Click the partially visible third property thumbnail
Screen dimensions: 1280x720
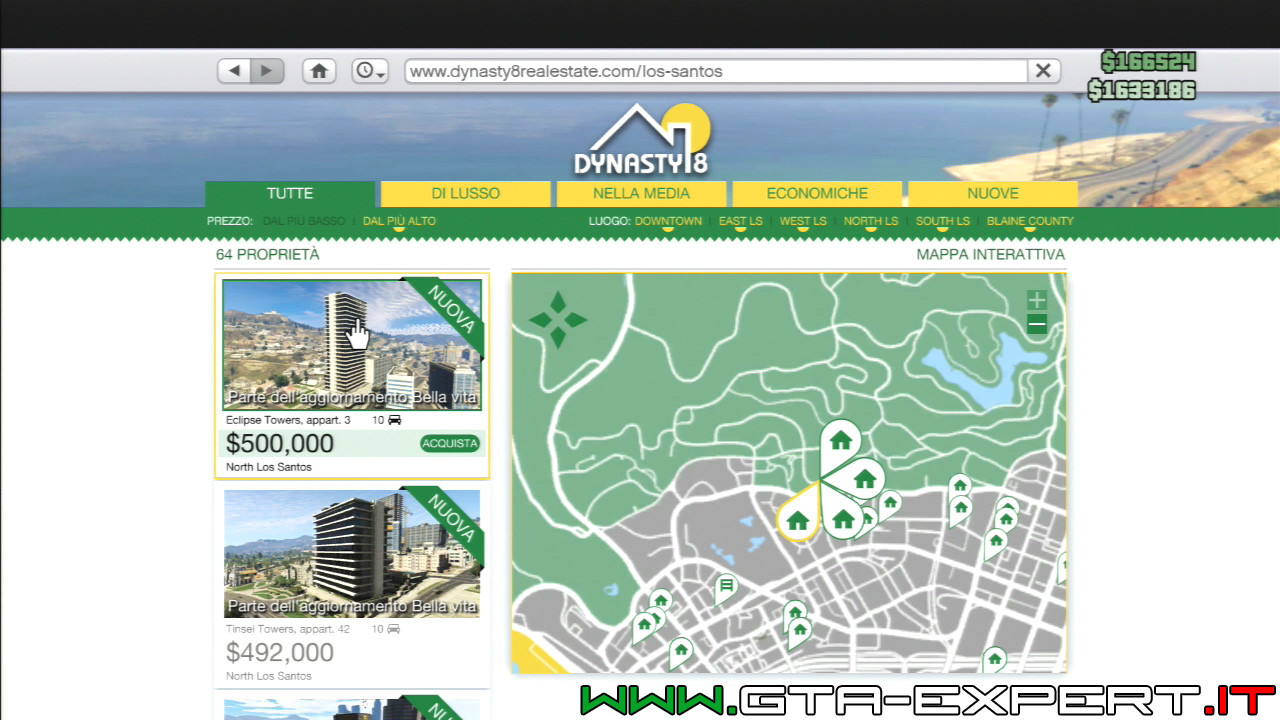coord(352,709)
